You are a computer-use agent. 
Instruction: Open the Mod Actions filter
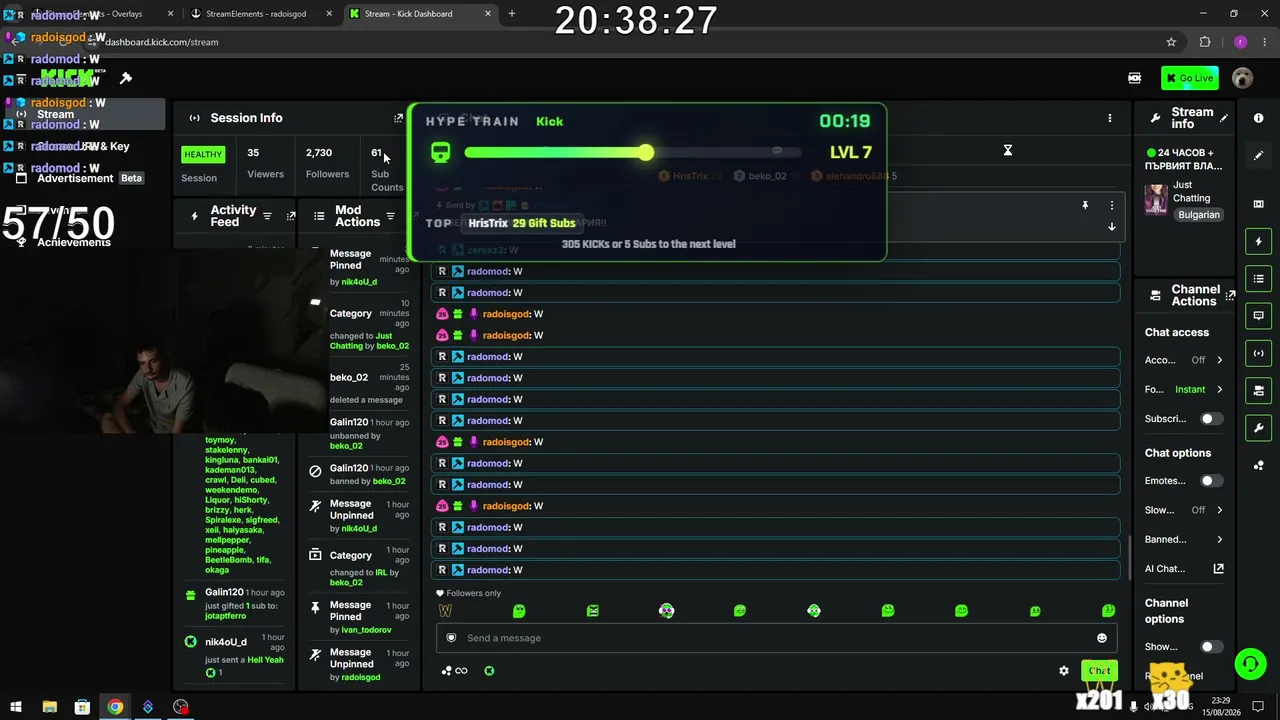(x=390, y=216)
